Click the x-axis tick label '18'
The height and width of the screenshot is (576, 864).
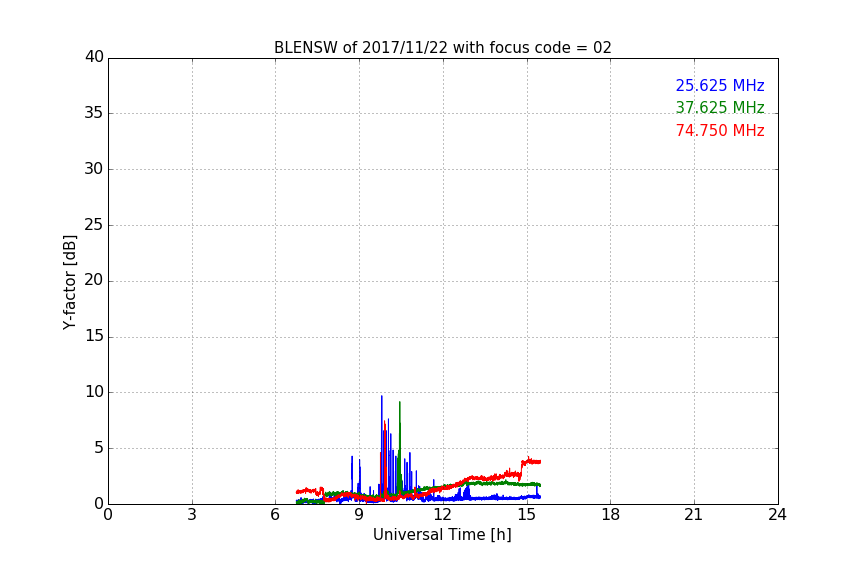(611, 515)
